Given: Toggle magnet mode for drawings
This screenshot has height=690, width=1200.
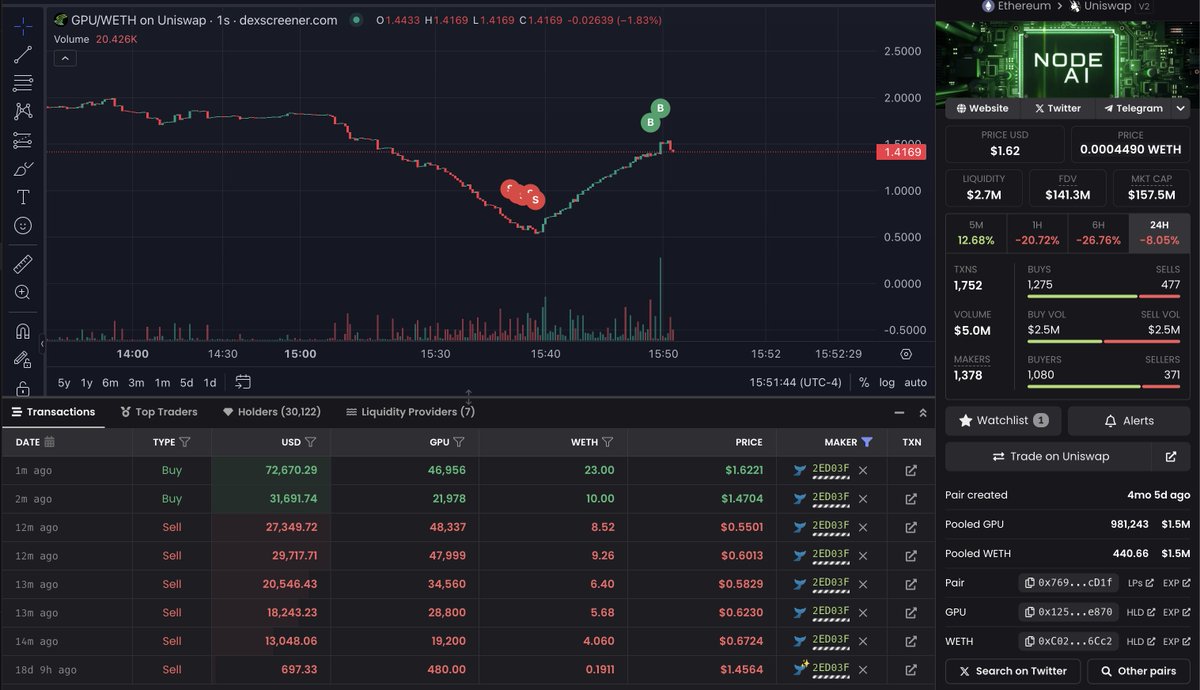Looking at the screenshot, I should click(22, 331).
